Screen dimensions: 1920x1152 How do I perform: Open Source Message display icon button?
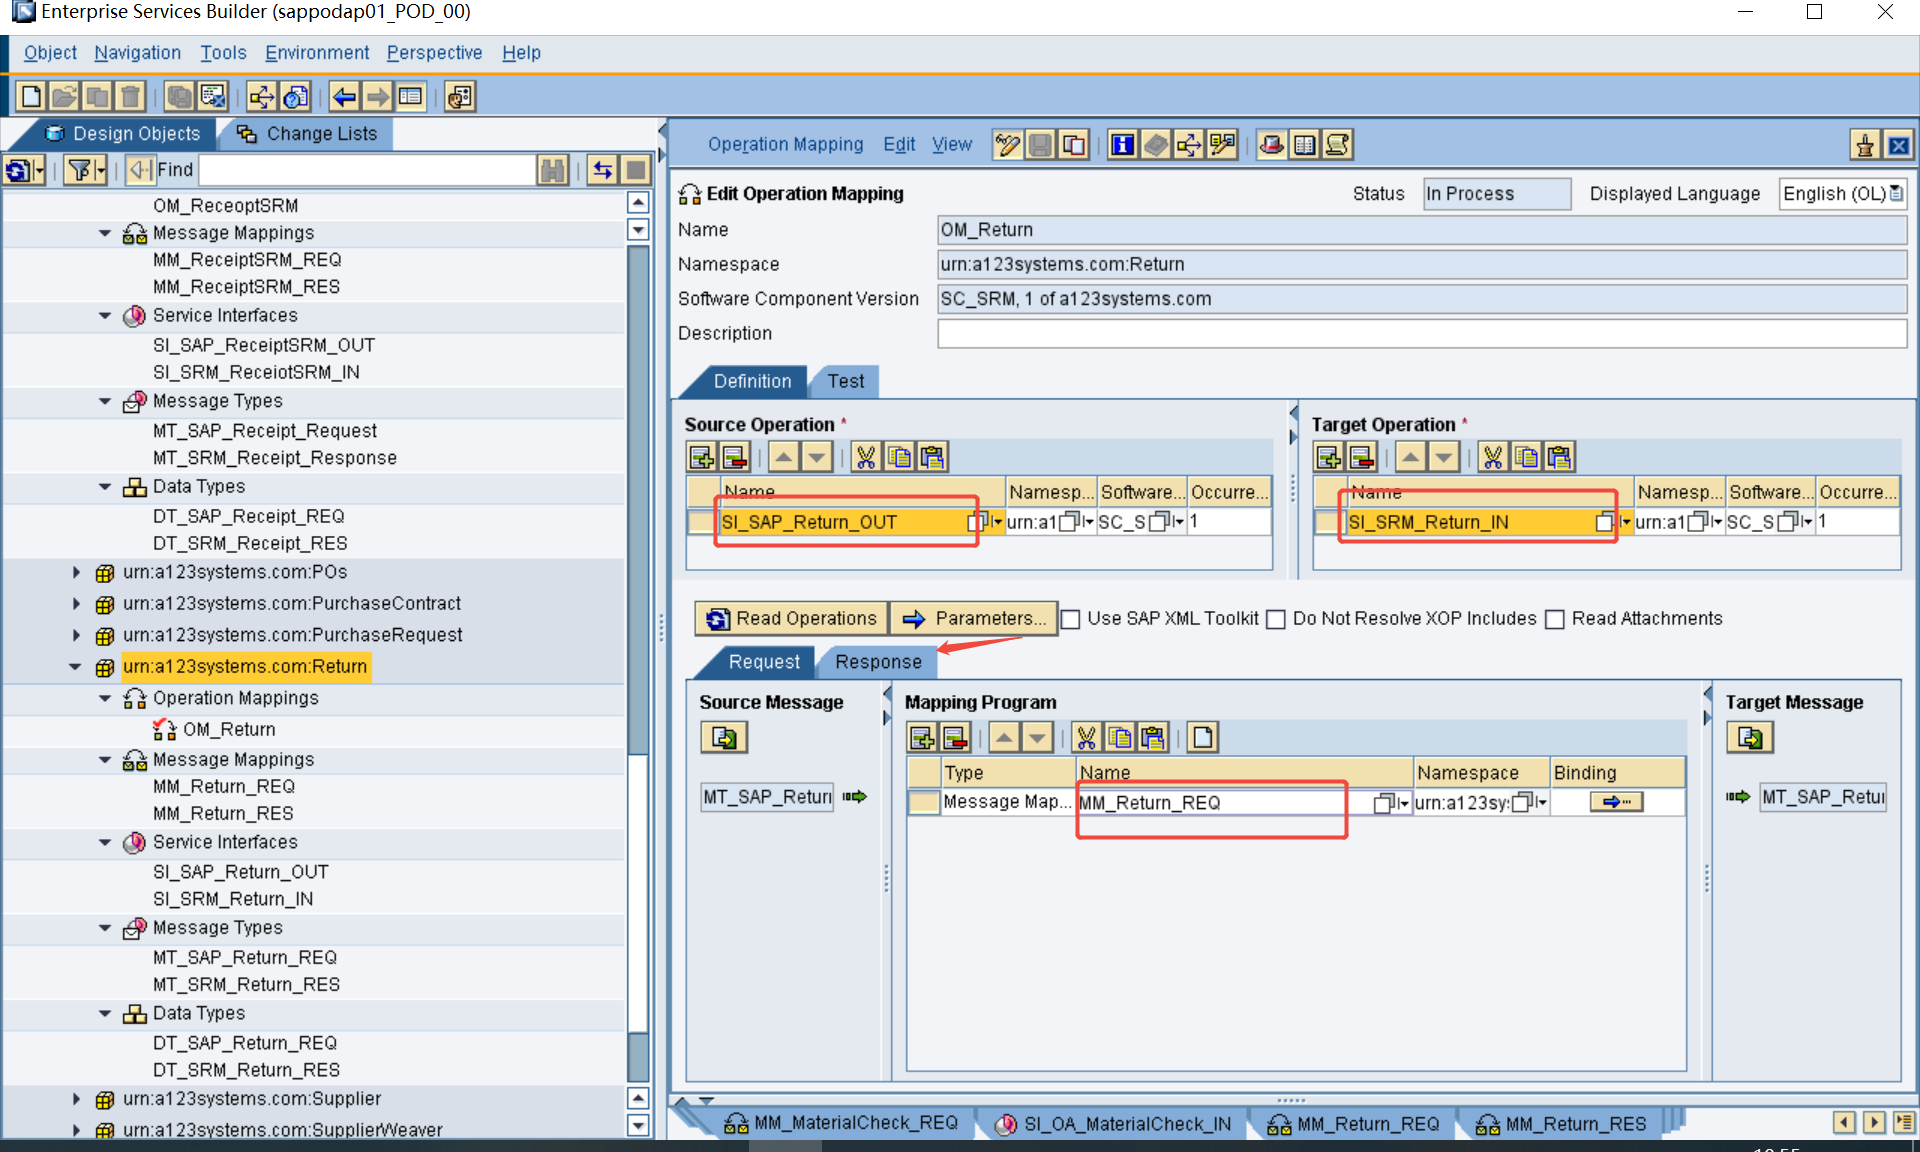724,738
